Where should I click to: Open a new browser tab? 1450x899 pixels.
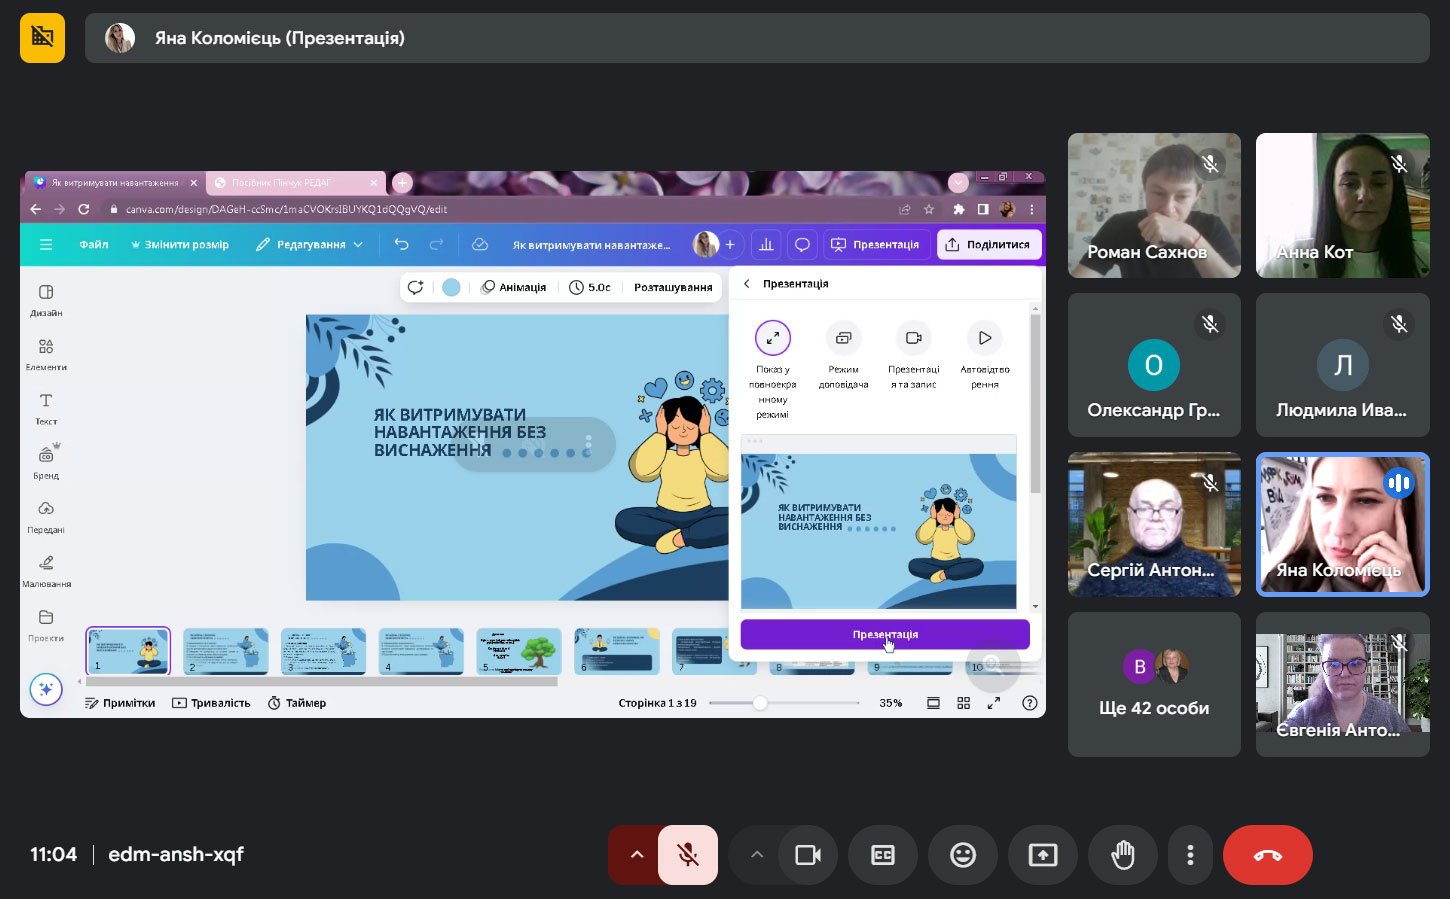tap(402, 183)
